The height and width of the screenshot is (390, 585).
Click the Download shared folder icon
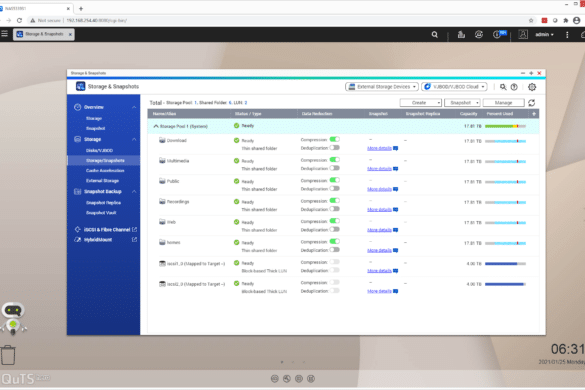pos(162,140)
